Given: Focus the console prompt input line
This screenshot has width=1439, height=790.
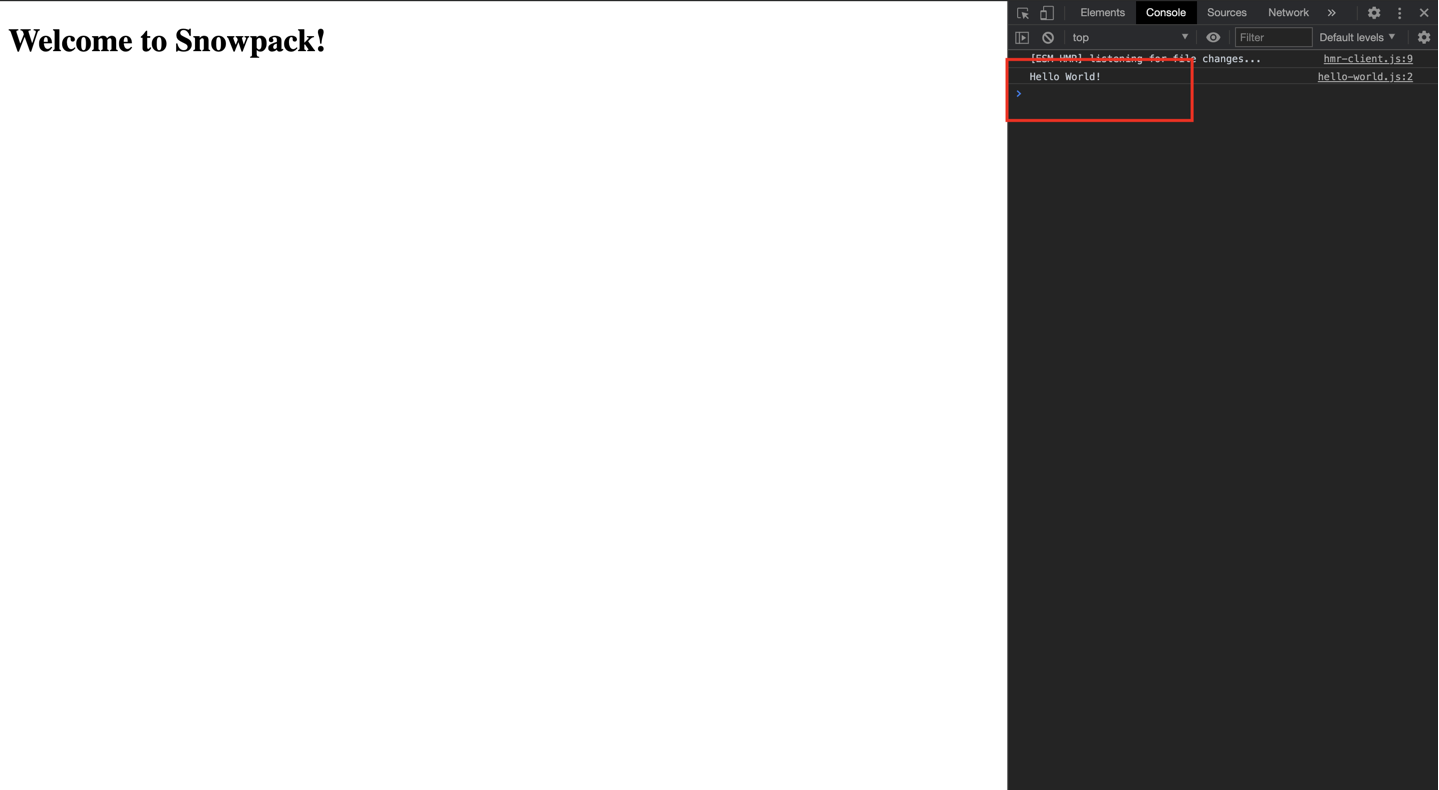Looking at the screenshot, I should tap(1200, 94).
